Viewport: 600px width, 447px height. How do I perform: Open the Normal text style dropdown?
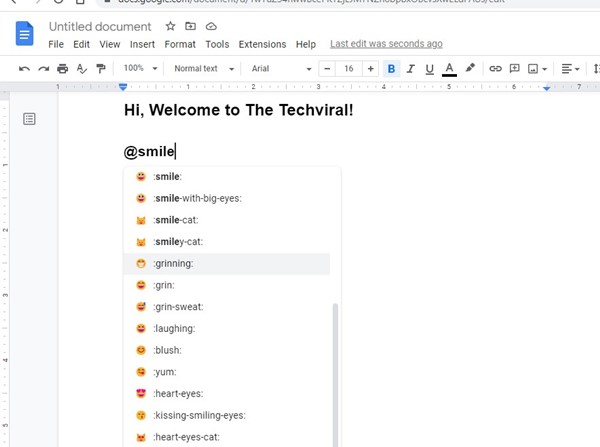(x=204, y=69)
